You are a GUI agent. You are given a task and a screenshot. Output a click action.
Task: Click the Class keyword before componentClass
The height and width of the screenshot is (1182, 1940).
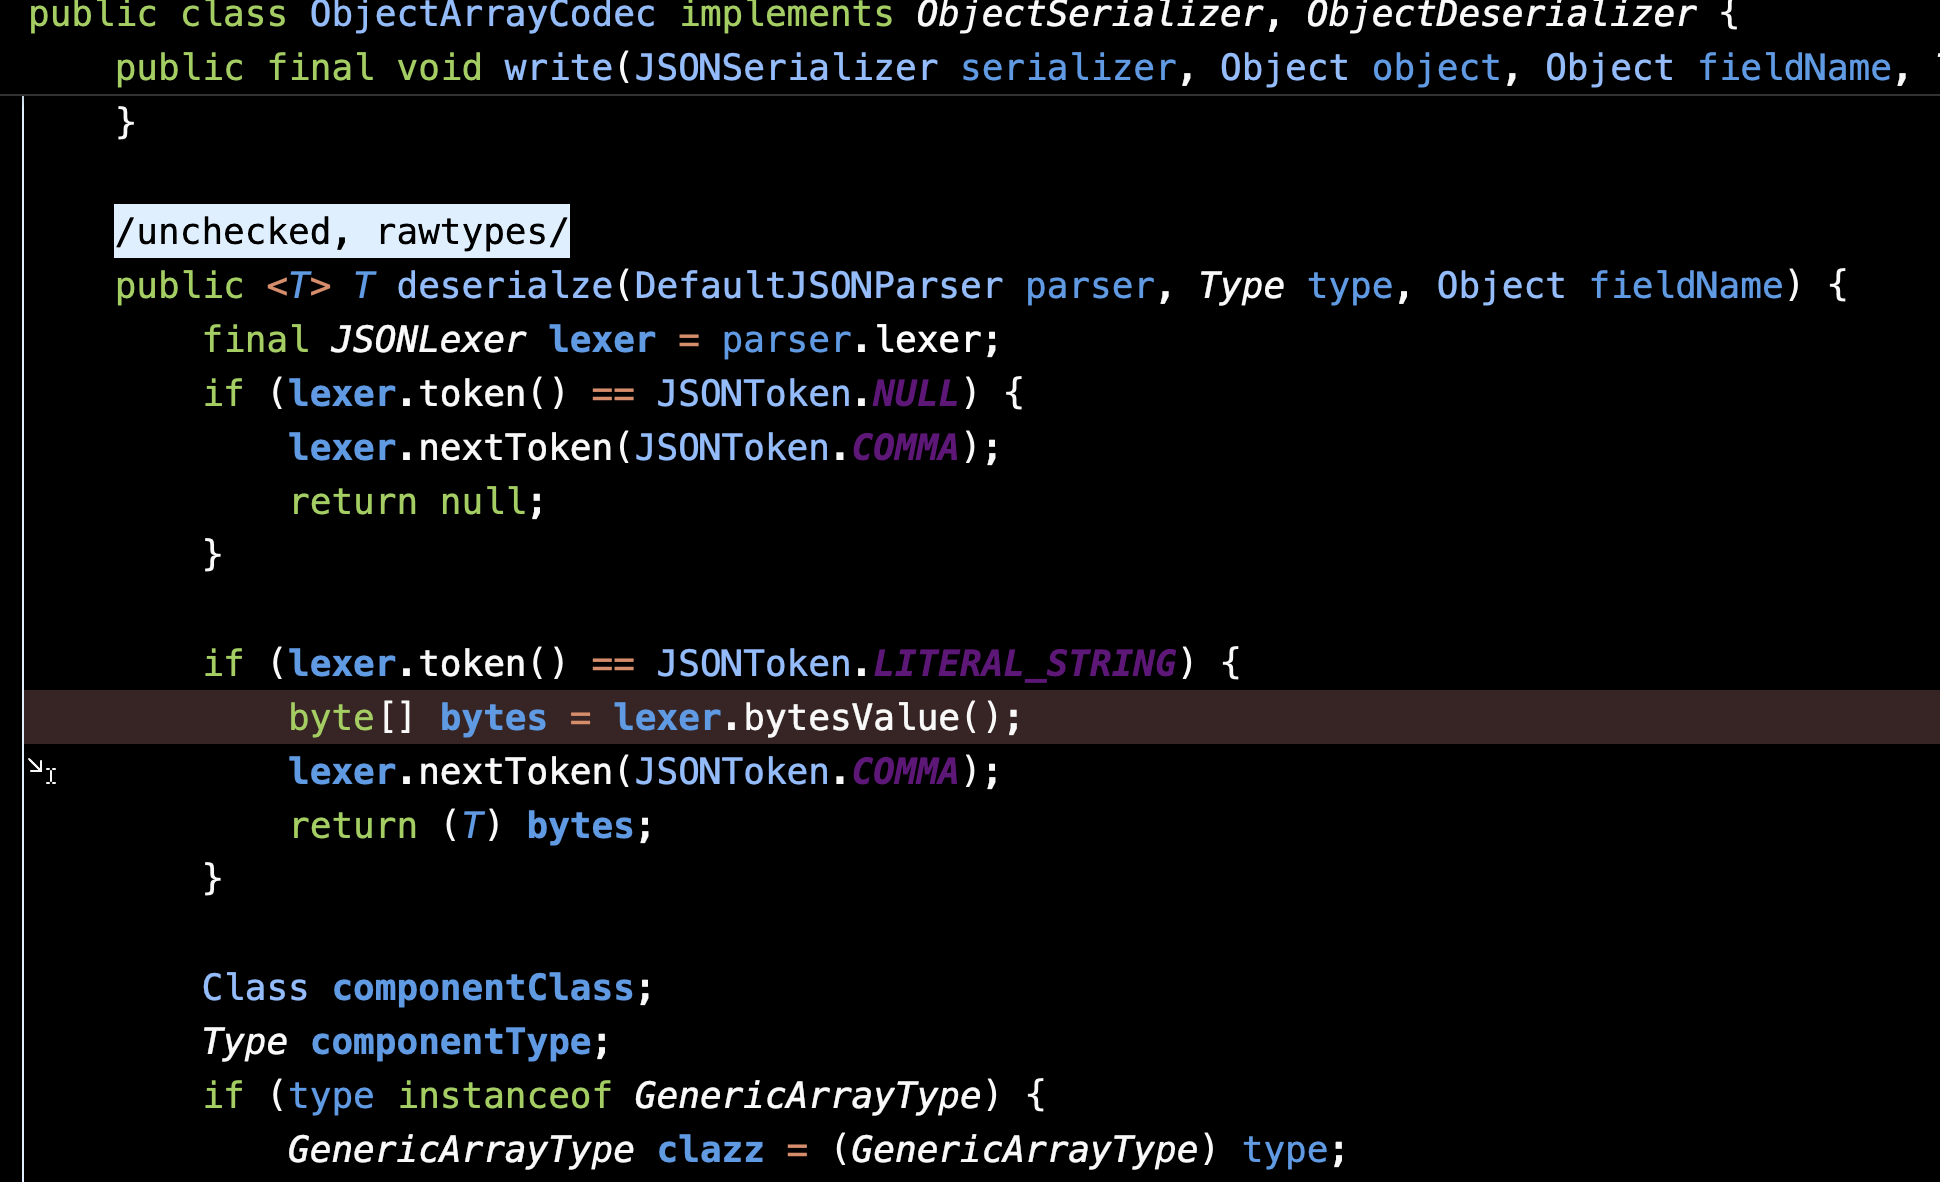256,988
